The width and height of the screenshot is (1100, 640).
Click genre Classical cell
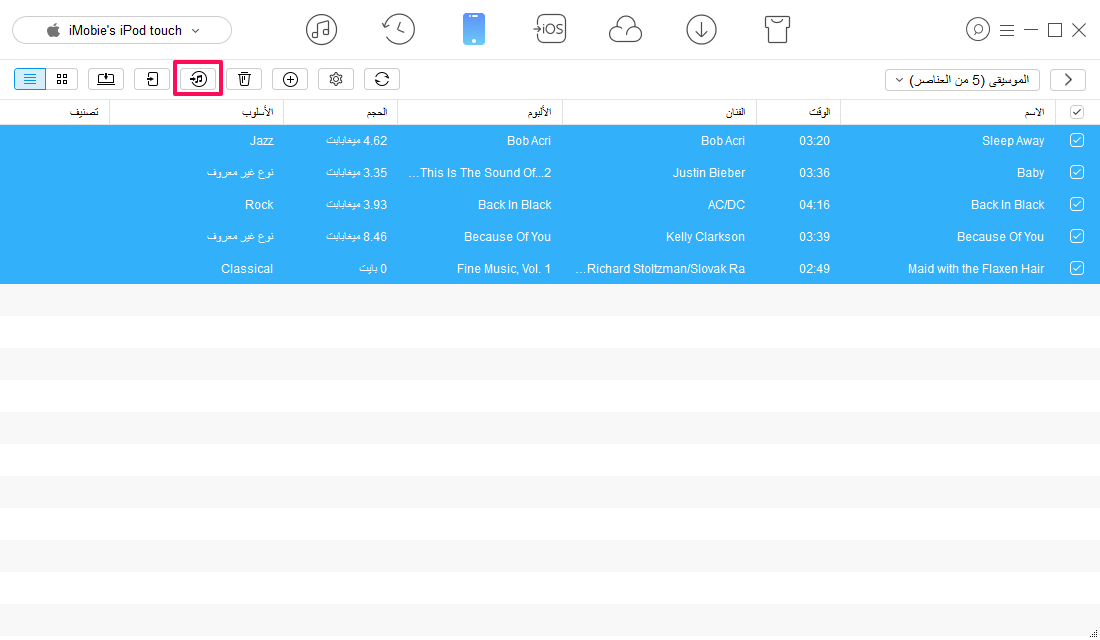pos(247,269)
